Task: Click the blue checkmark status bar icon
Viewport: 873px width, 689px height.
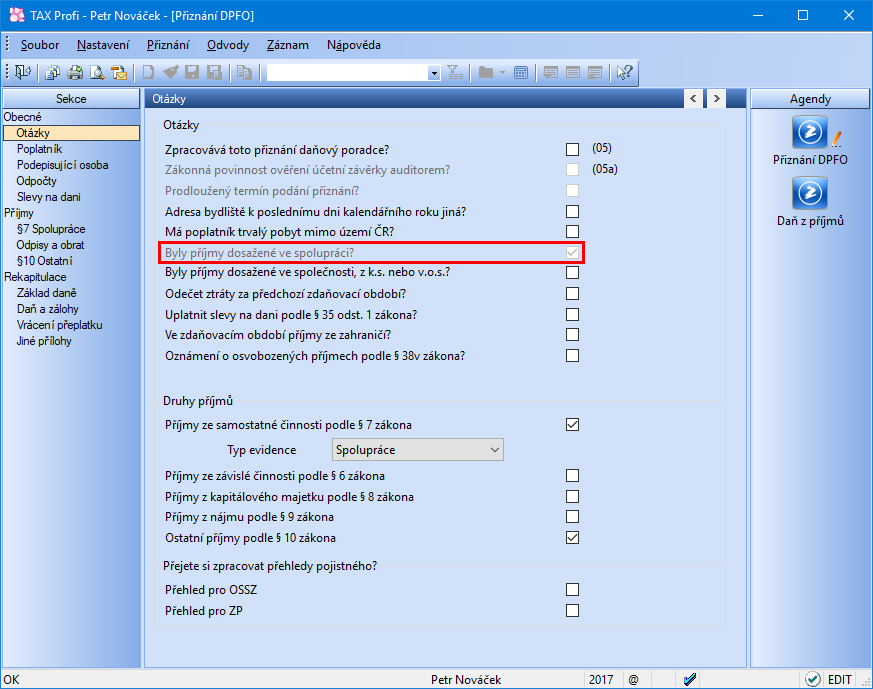Action: click(690, 679)
